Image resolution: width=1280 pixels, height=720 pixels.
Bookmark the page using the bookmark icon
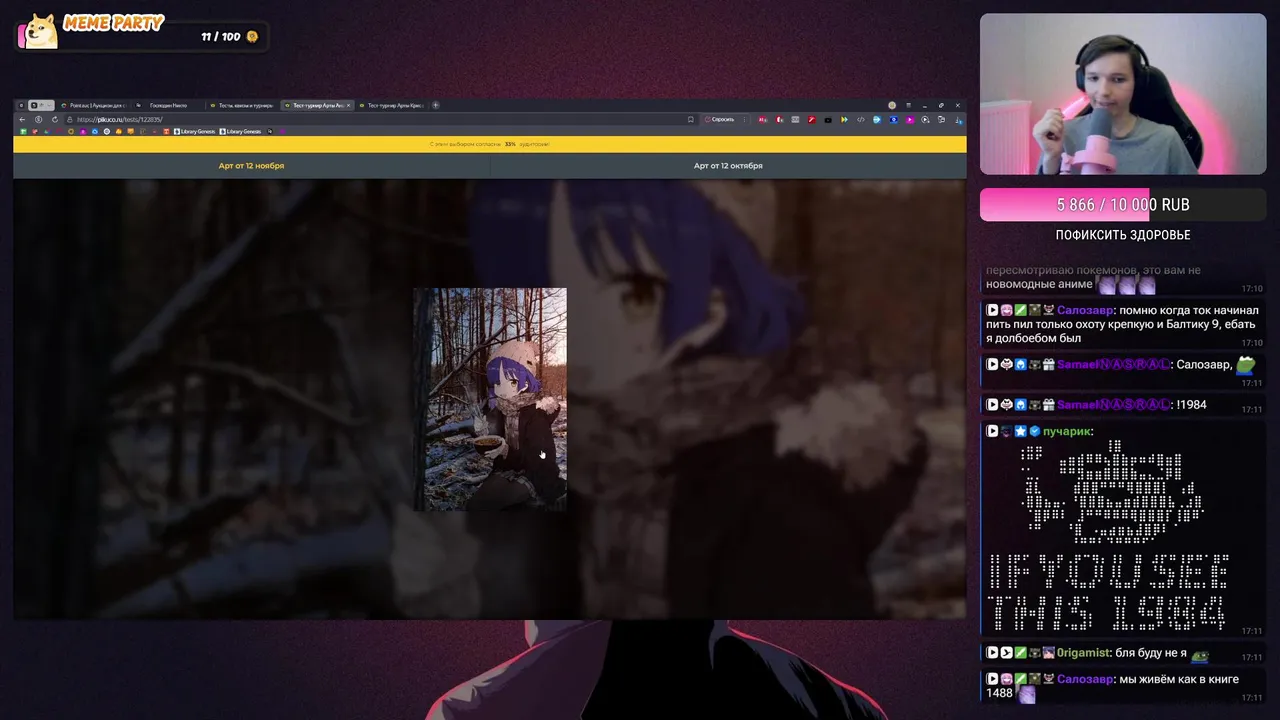click(x=691, y=120)
